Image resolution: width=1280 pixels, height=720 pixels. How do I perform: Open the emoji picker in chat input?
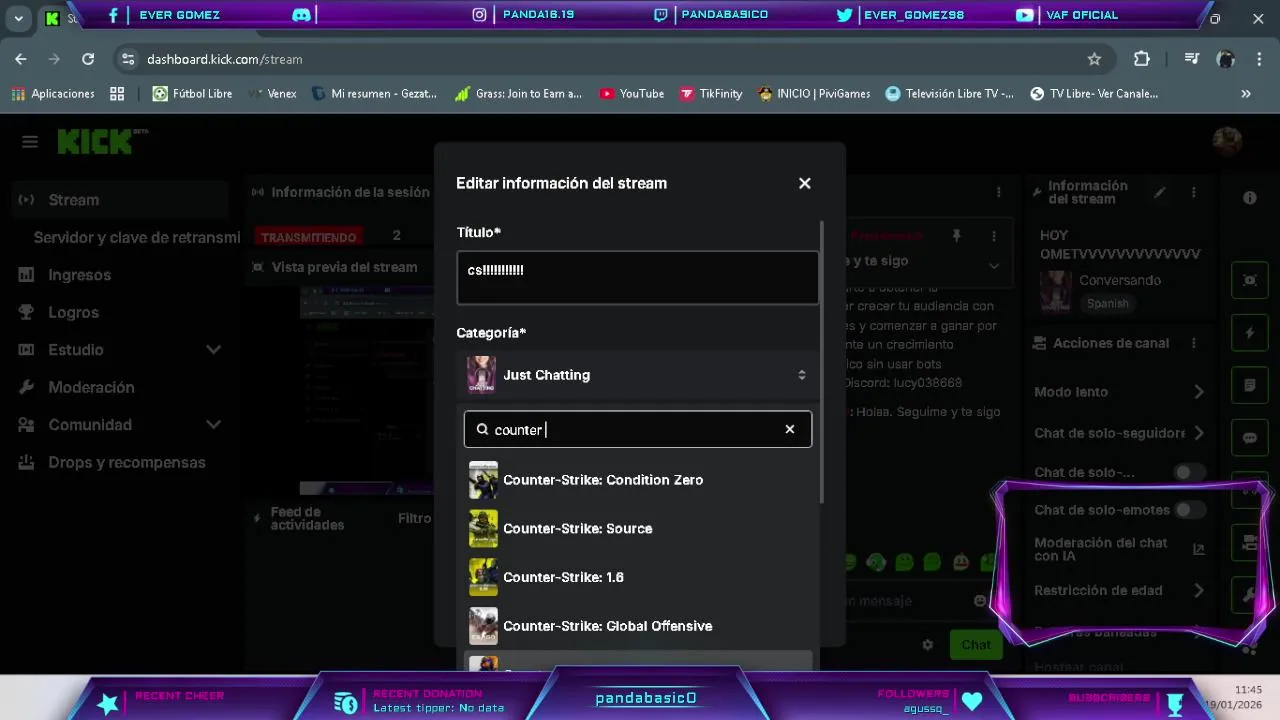tap(980, 601)
